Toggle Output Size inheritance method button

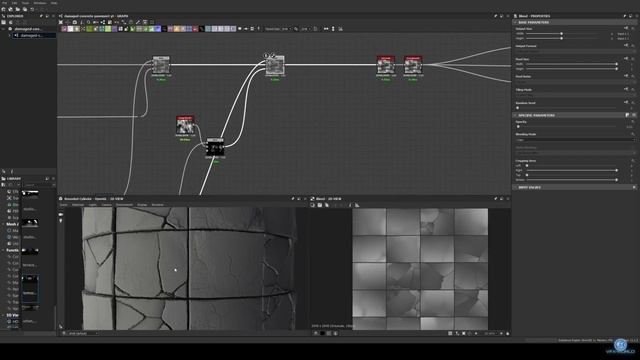tap(626, 29)
